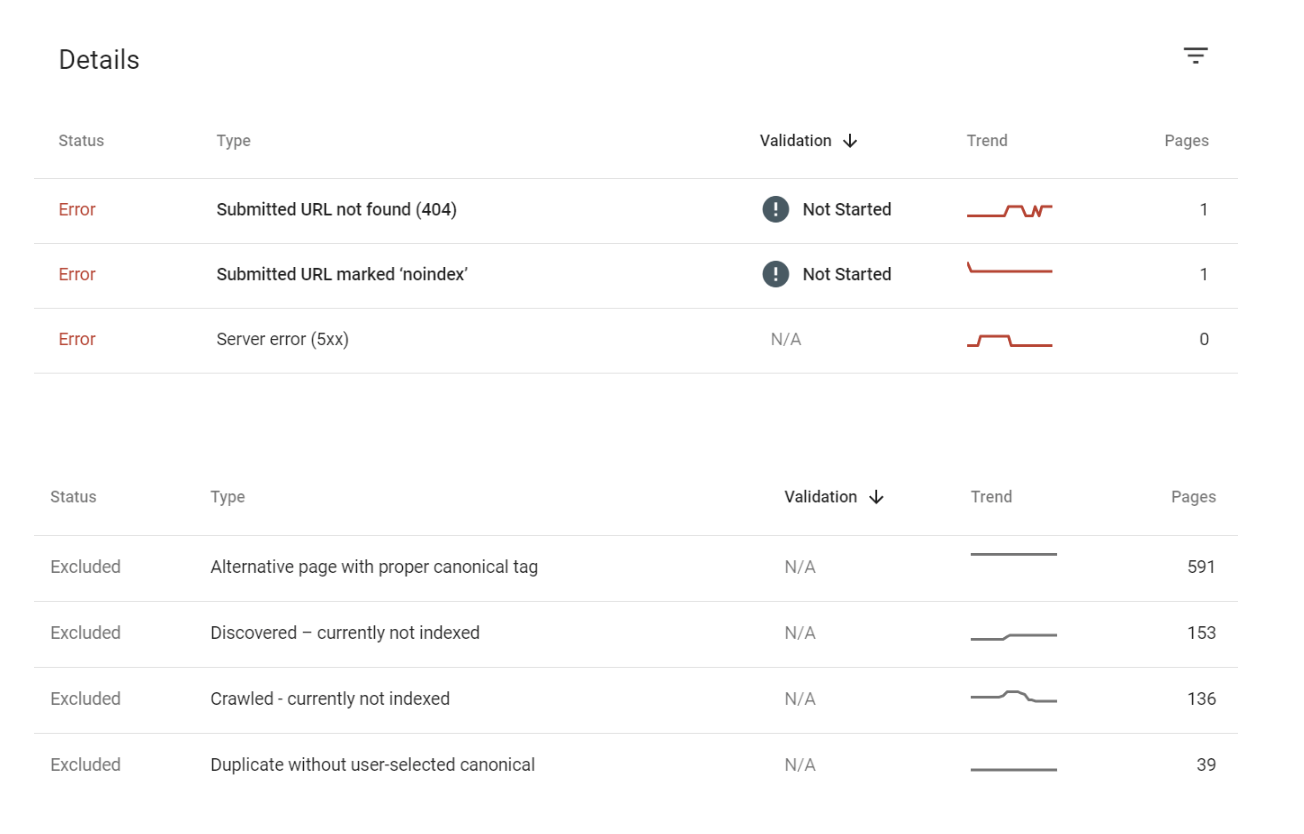The height and width of the screenshot is (834, 1304).
Task: Sort errors table by Validation column header
Action: 795,141
